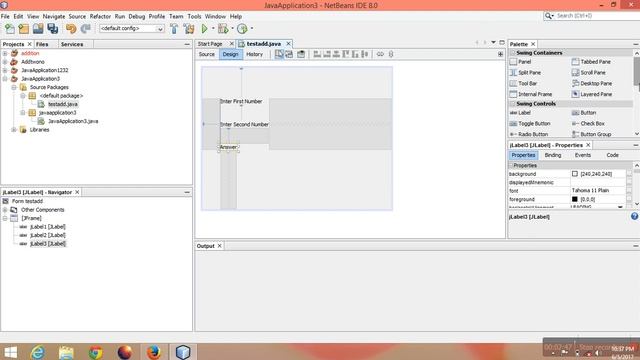Click the Panel icon in Palette
640x360 pixels.
[513, 62]
